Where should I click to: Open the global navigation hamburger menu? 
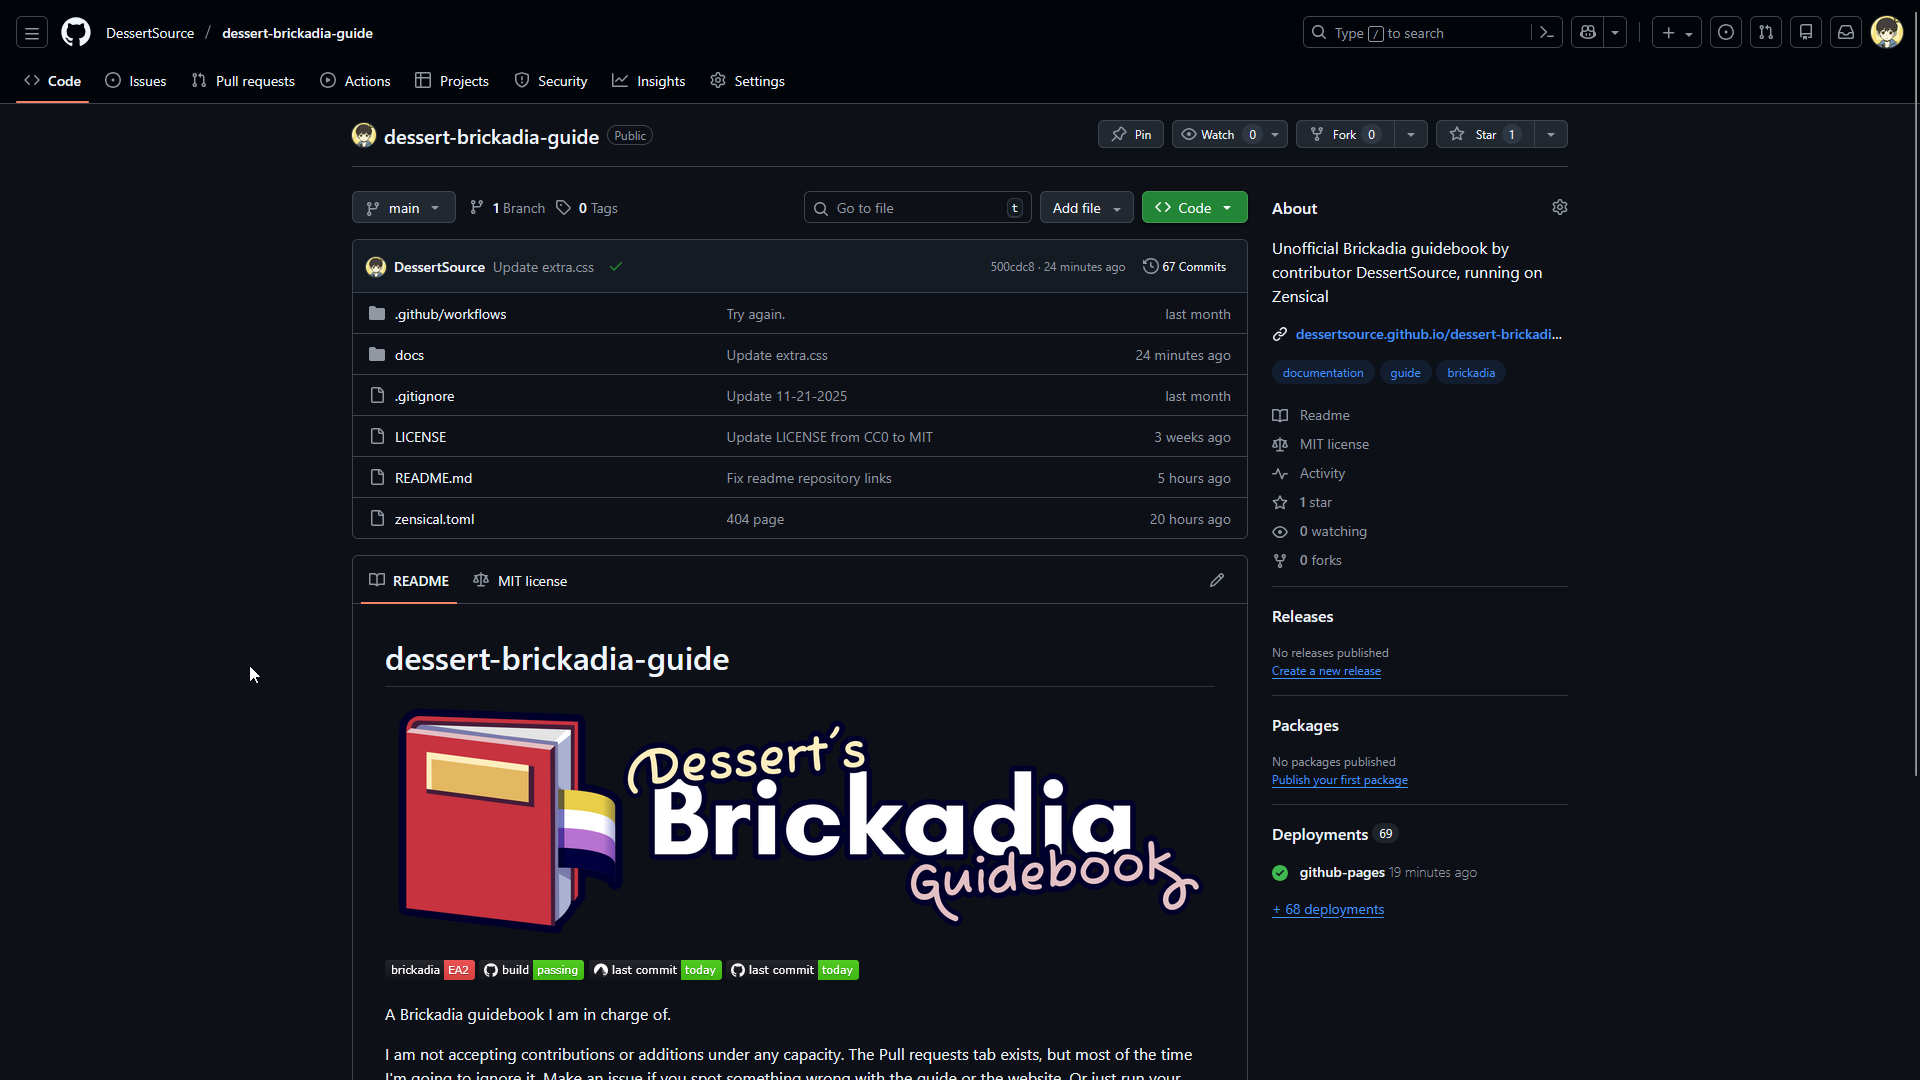pyautogui.click(x=32, y=32)
